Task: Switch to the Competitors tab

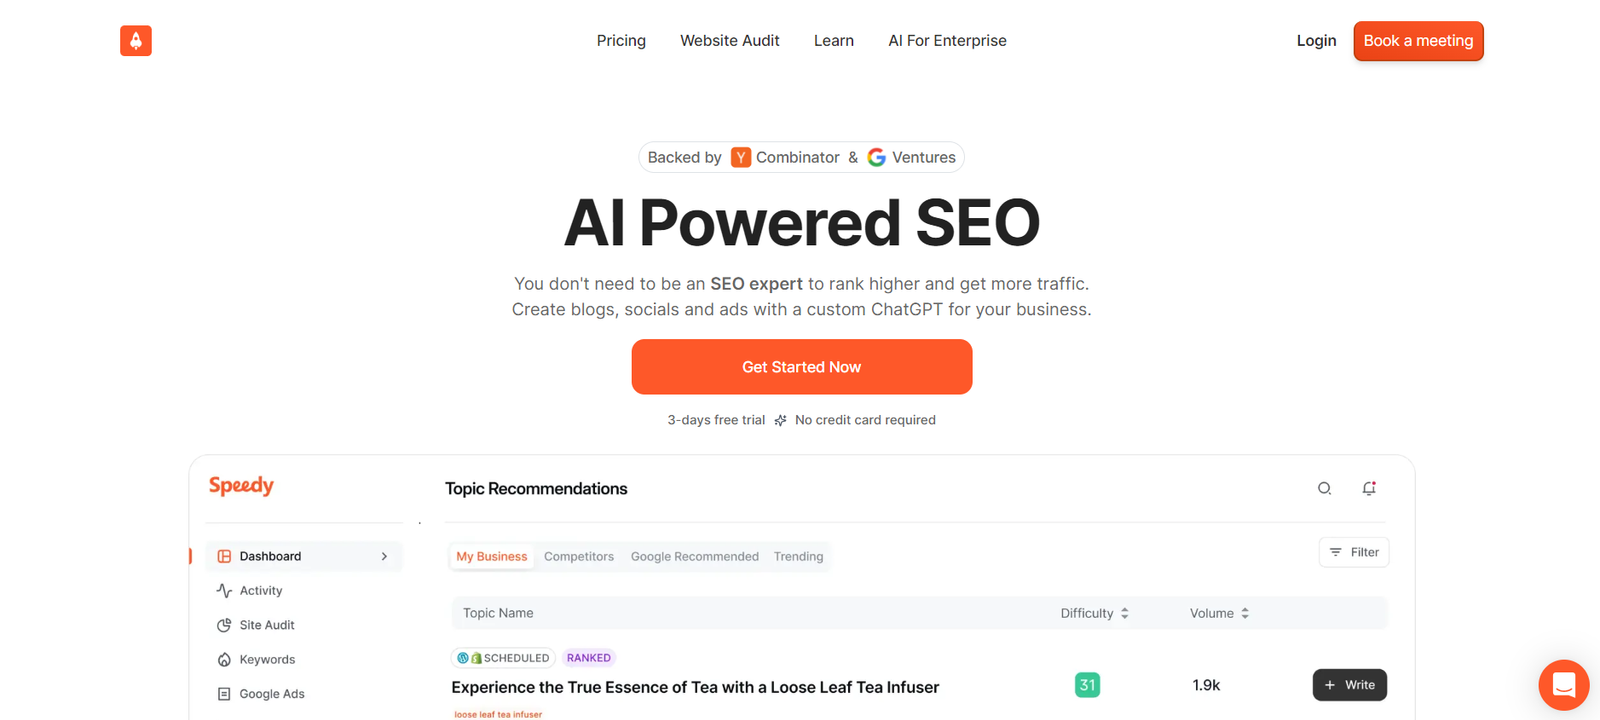Action: pyautogui.click(x=579, y=557)
